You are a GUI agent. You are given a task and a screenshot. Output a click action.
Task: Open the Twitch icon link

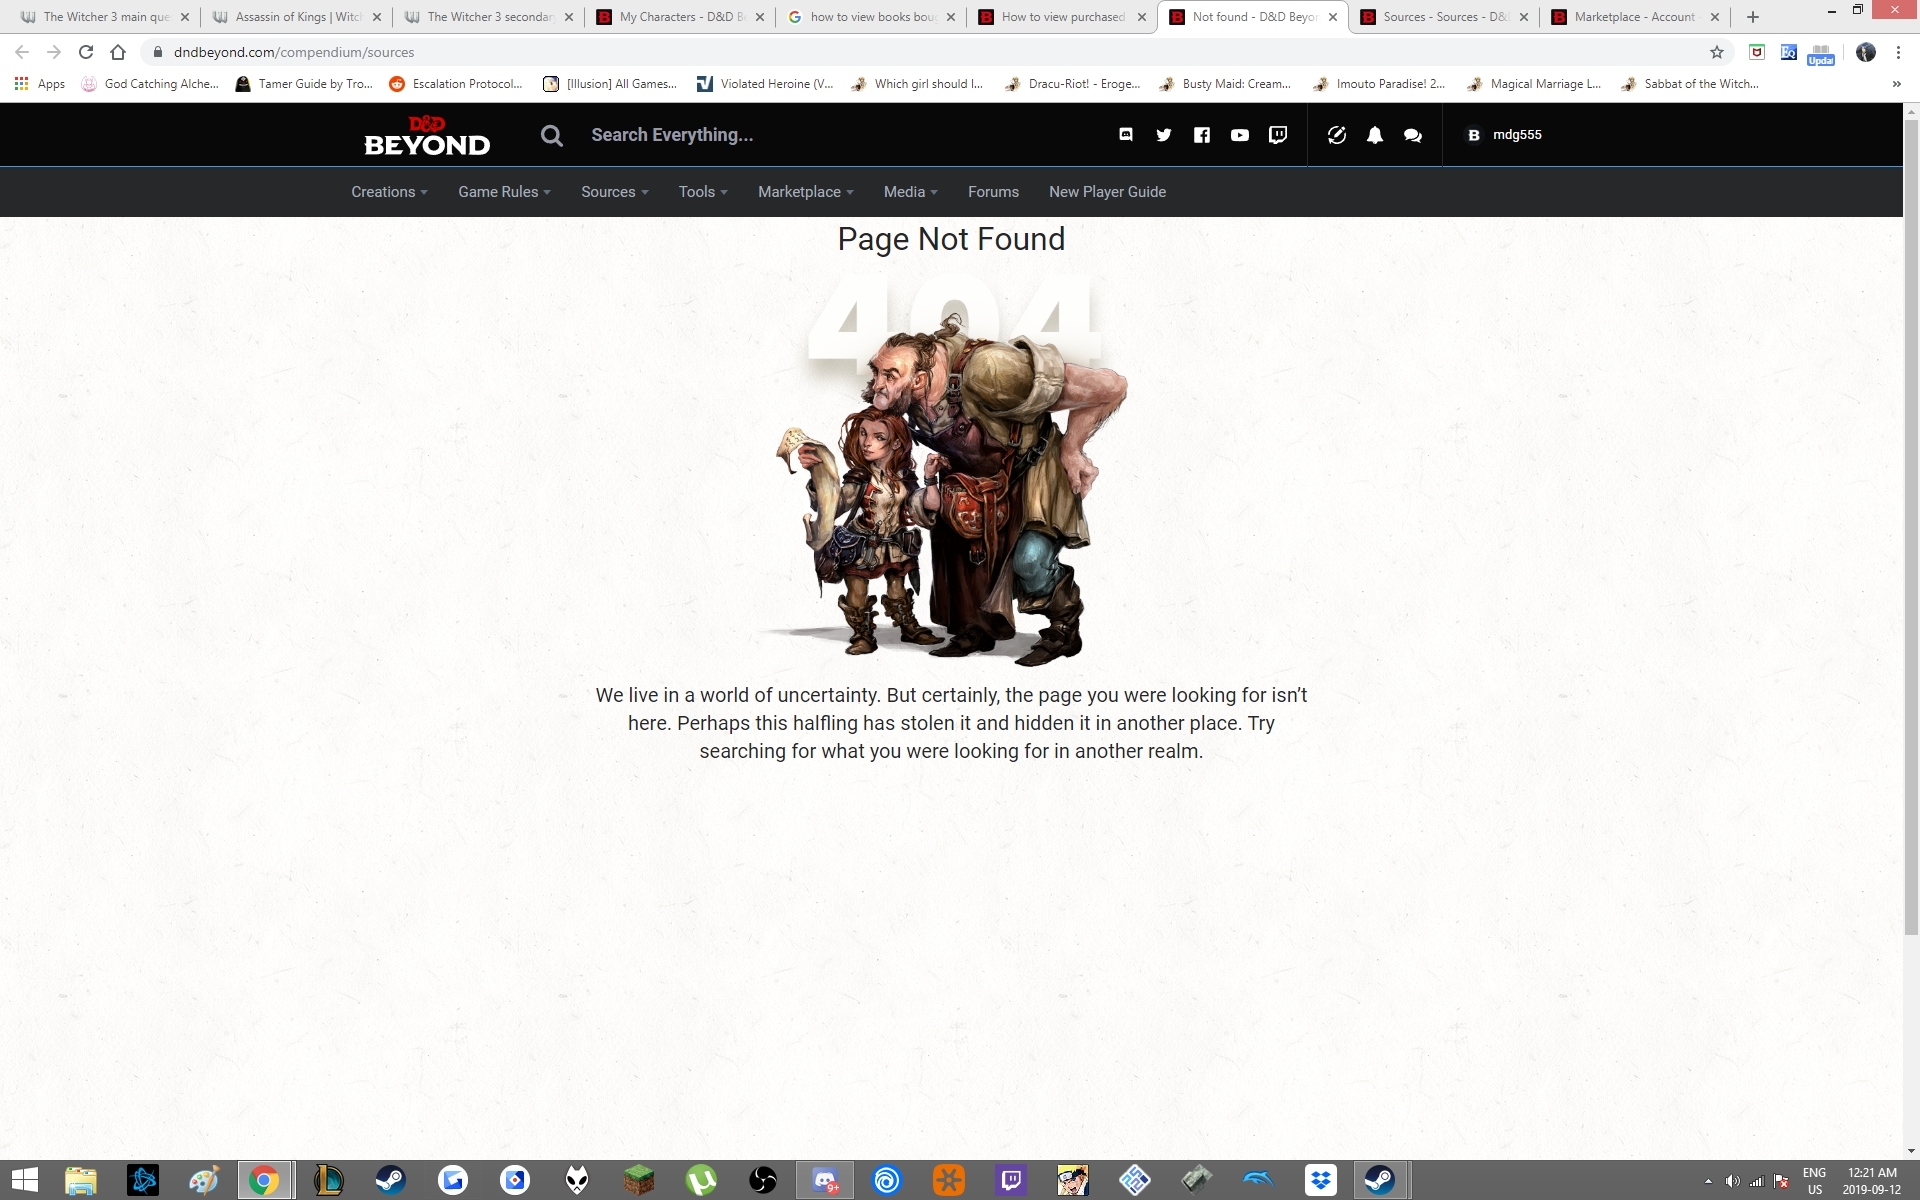pos(1277,135)
